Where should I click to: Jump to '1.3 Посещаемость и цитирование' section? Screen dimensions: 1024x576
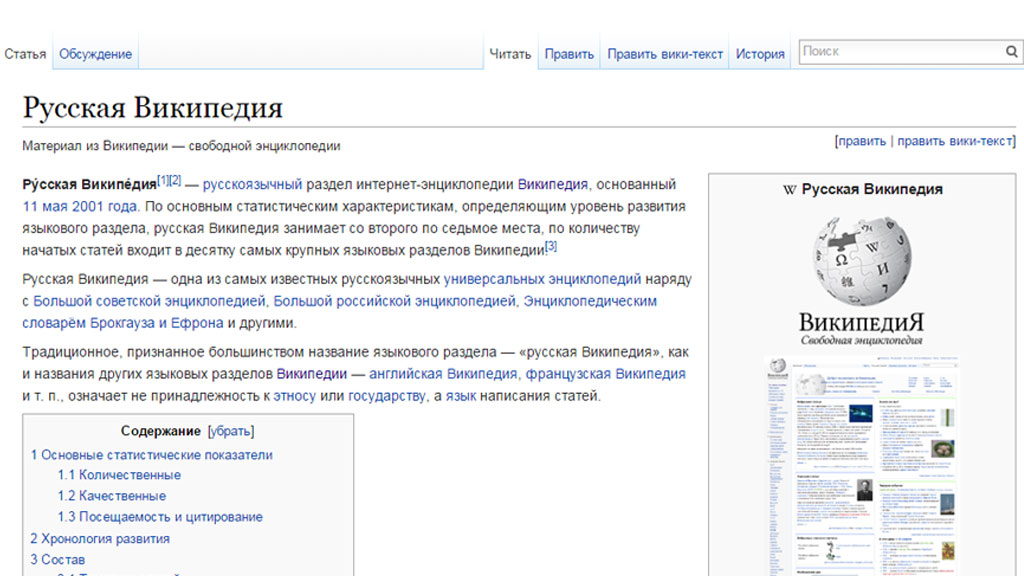pos(160,517)
